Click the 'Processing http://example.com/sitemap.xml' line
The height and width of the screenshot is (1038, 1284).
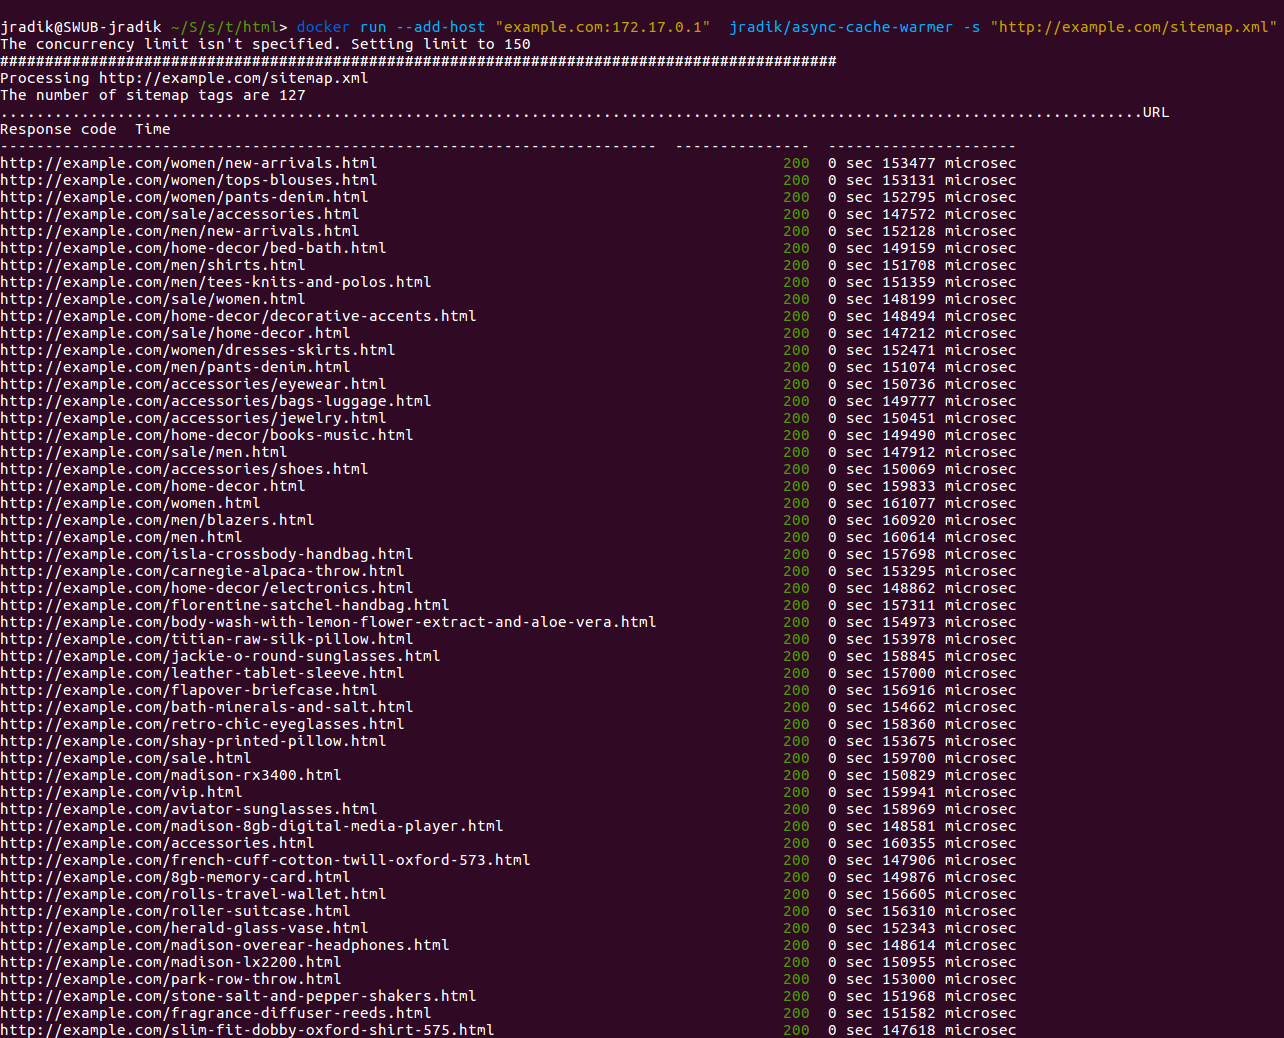pos(184,78)
